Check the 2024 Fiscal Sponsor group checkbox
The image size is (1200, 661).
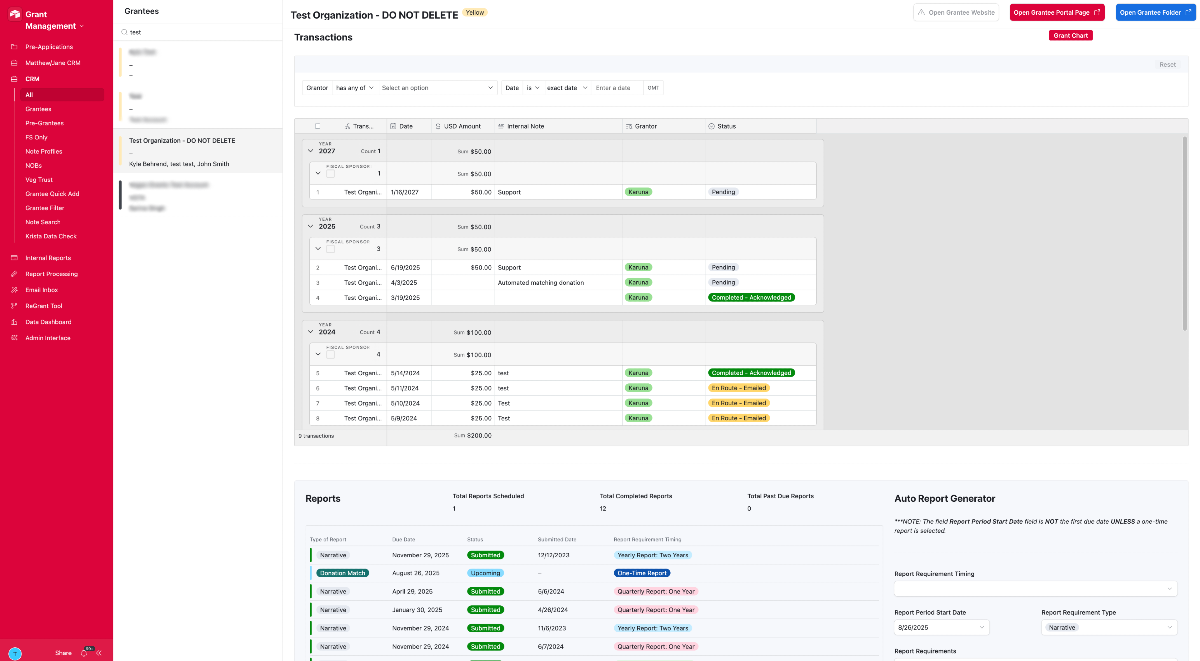pyautogui.click(x=331, y=354)
